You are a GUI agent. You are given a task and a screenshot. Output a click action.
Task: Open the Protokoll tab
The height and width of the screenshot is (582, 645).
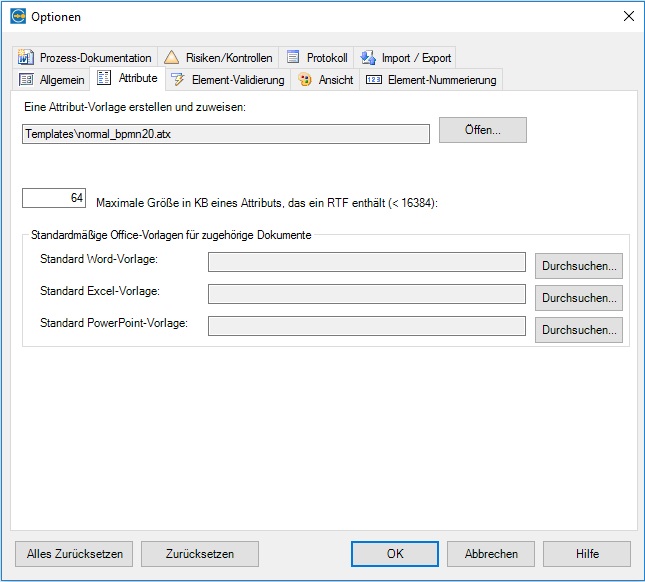pos(316,57)
